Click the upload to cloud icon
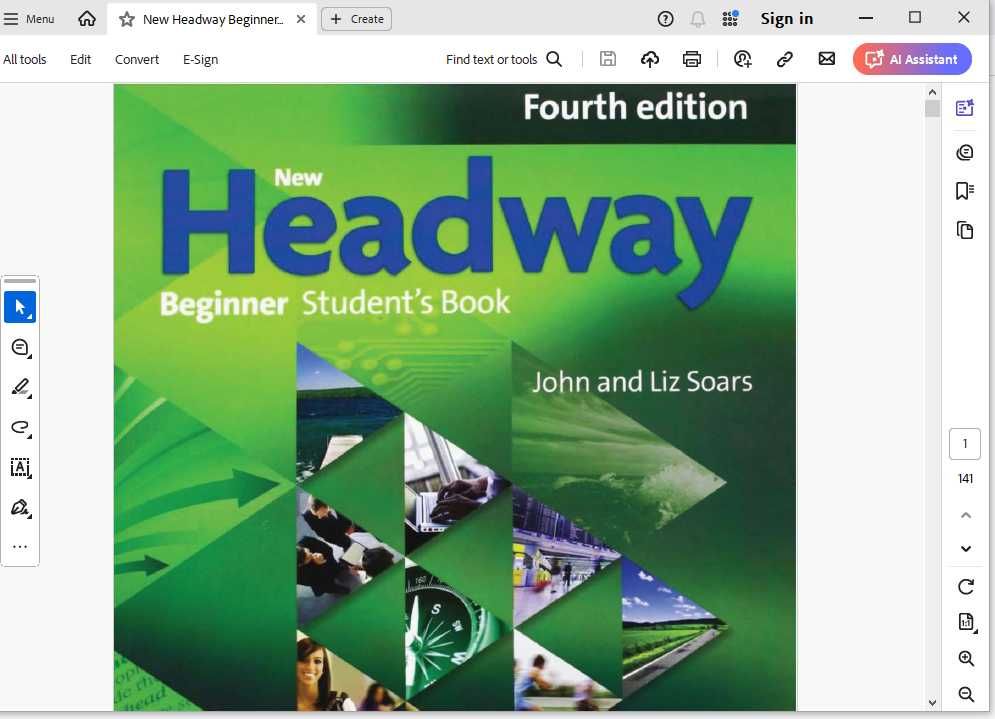This screenshot has width=995, height=719. pyautogui.click(x=650, y=59)
